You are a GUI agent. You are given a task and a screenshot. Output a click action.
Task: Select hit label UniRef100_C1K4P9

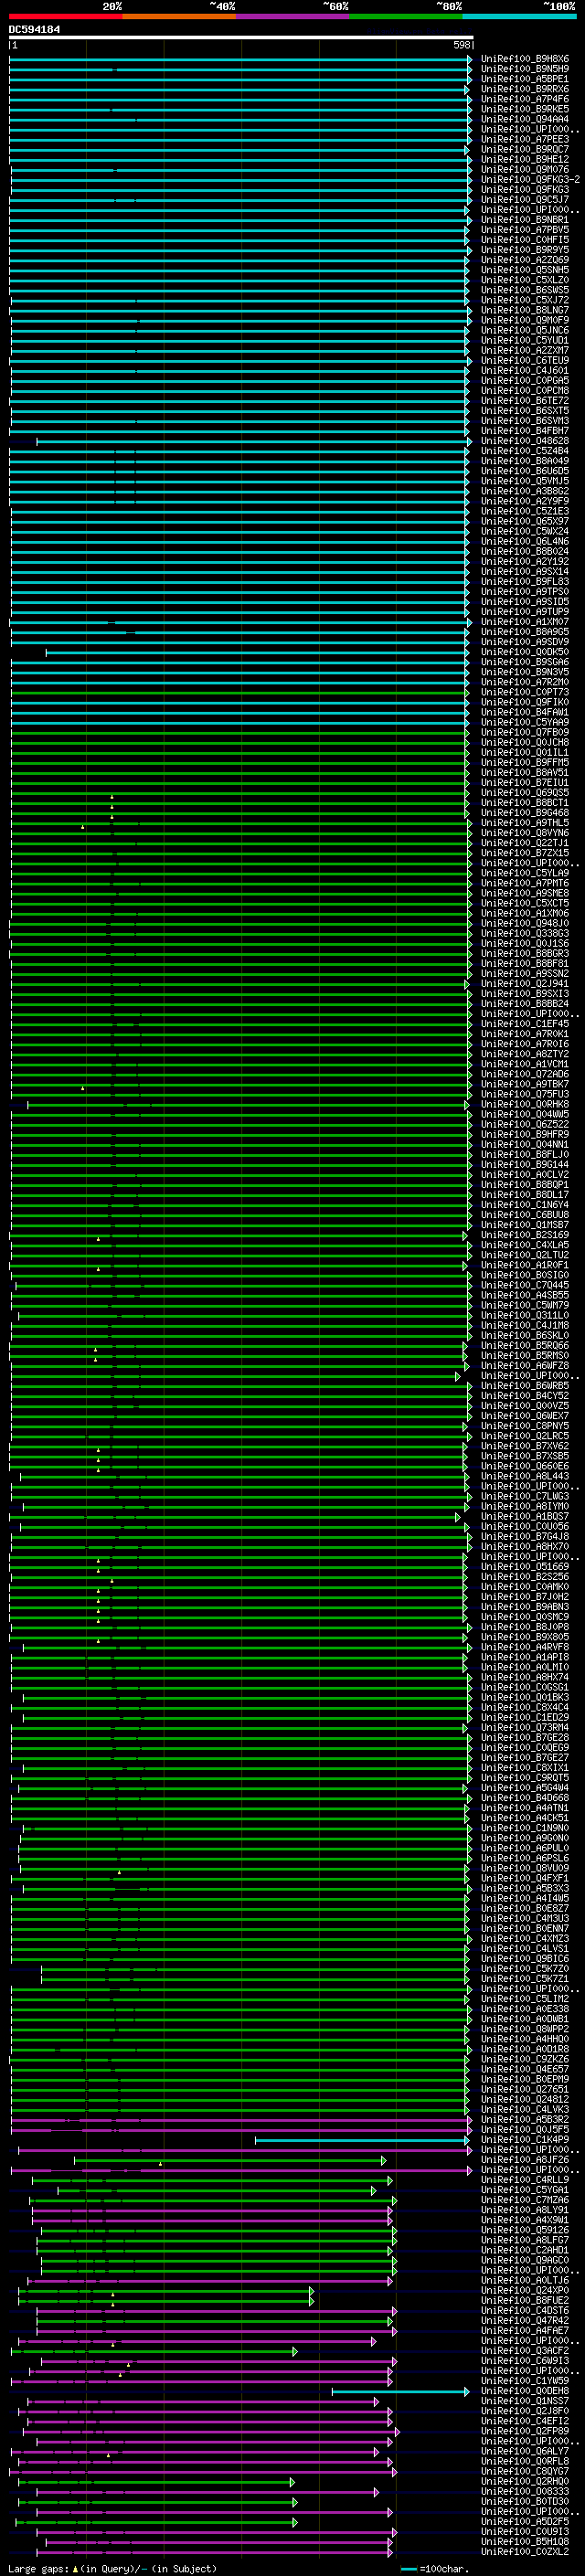click(525, 2139)
